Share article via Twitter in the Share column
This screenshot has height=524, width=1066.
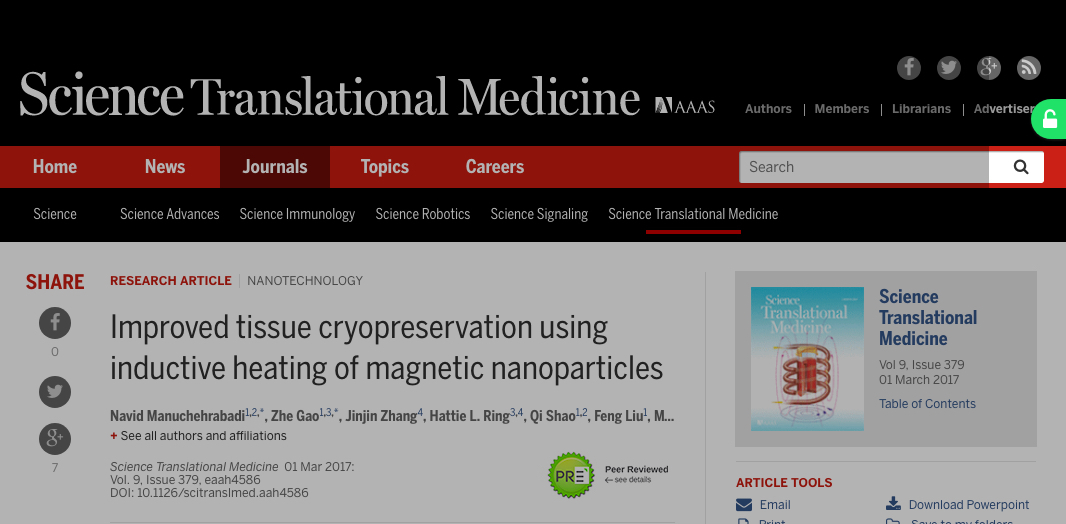tap(55, 392)
